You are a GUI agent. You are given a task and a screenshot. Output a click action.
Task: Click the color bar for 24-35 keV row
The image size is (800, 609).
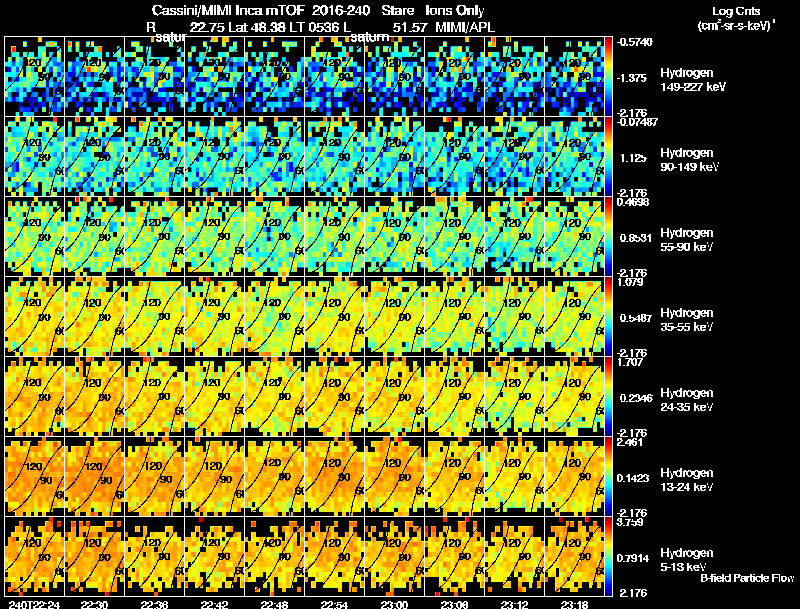608,397
